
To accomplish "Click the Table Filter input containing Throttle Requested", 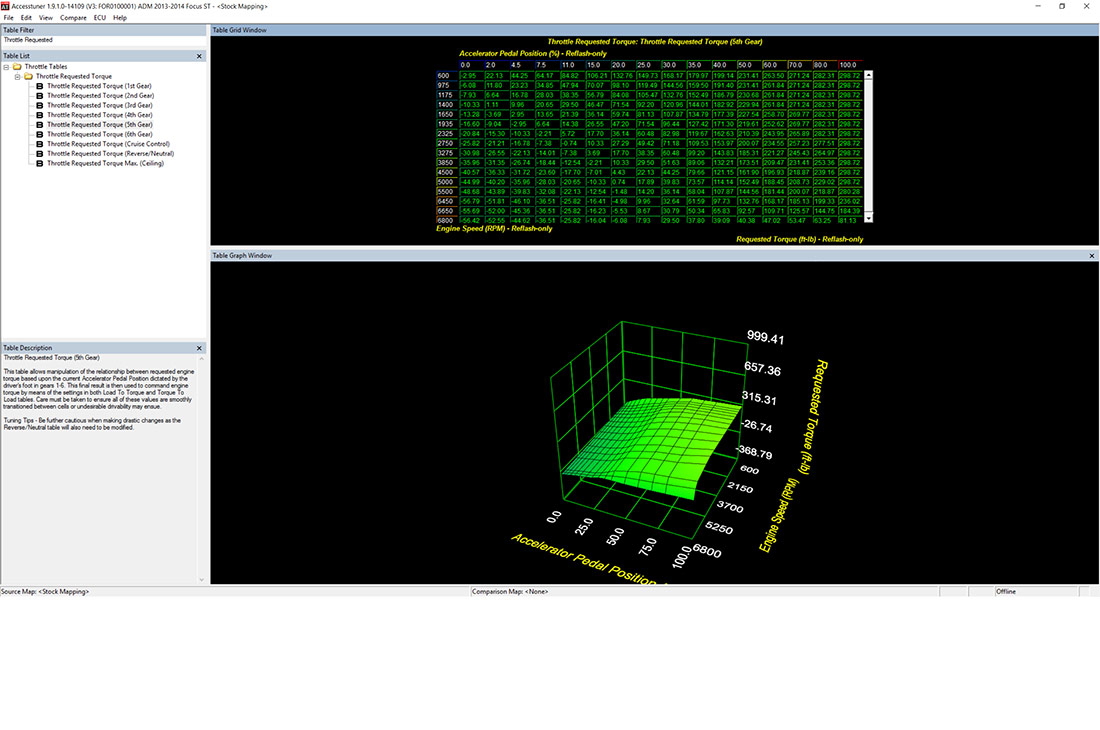I will [104, 41].
